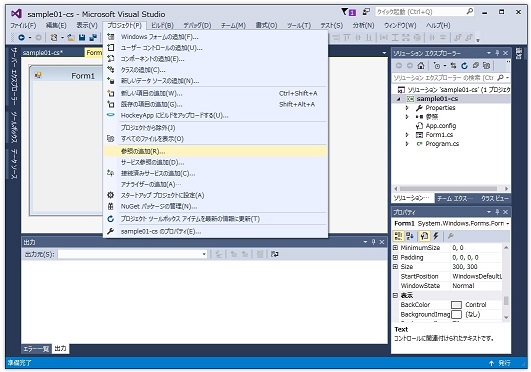Expand the 参照 references node
This screenshot has height=372, width=531.
[x=407, y=117]
